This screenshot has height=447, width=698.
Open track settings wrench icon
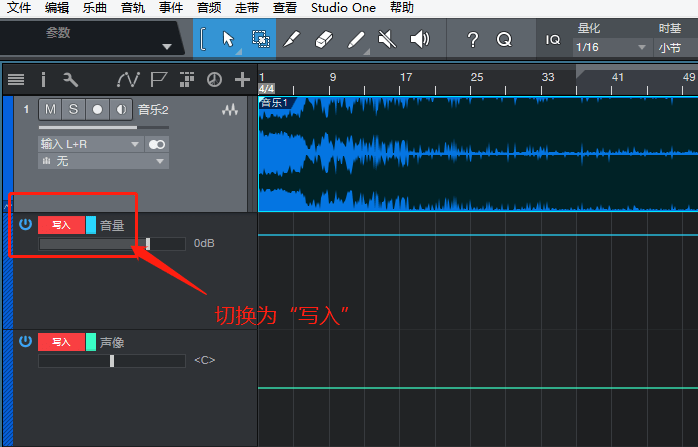coord(69,80)
